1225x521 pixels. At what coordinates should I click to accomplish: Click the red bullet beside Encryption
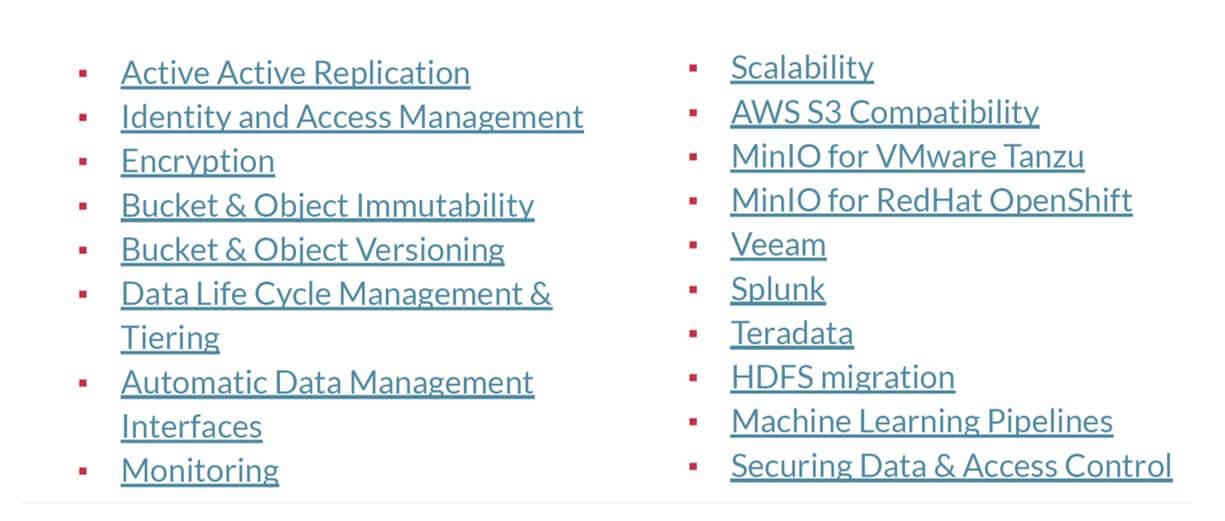point(82,161)
